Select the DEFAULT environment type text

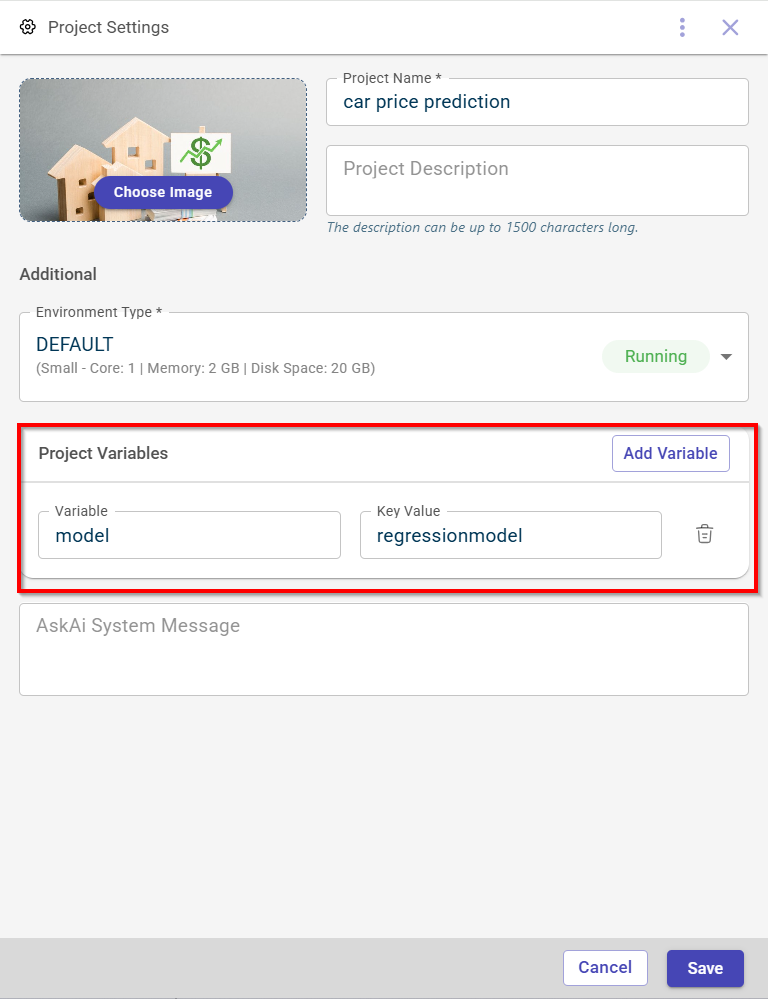point(75,344)
